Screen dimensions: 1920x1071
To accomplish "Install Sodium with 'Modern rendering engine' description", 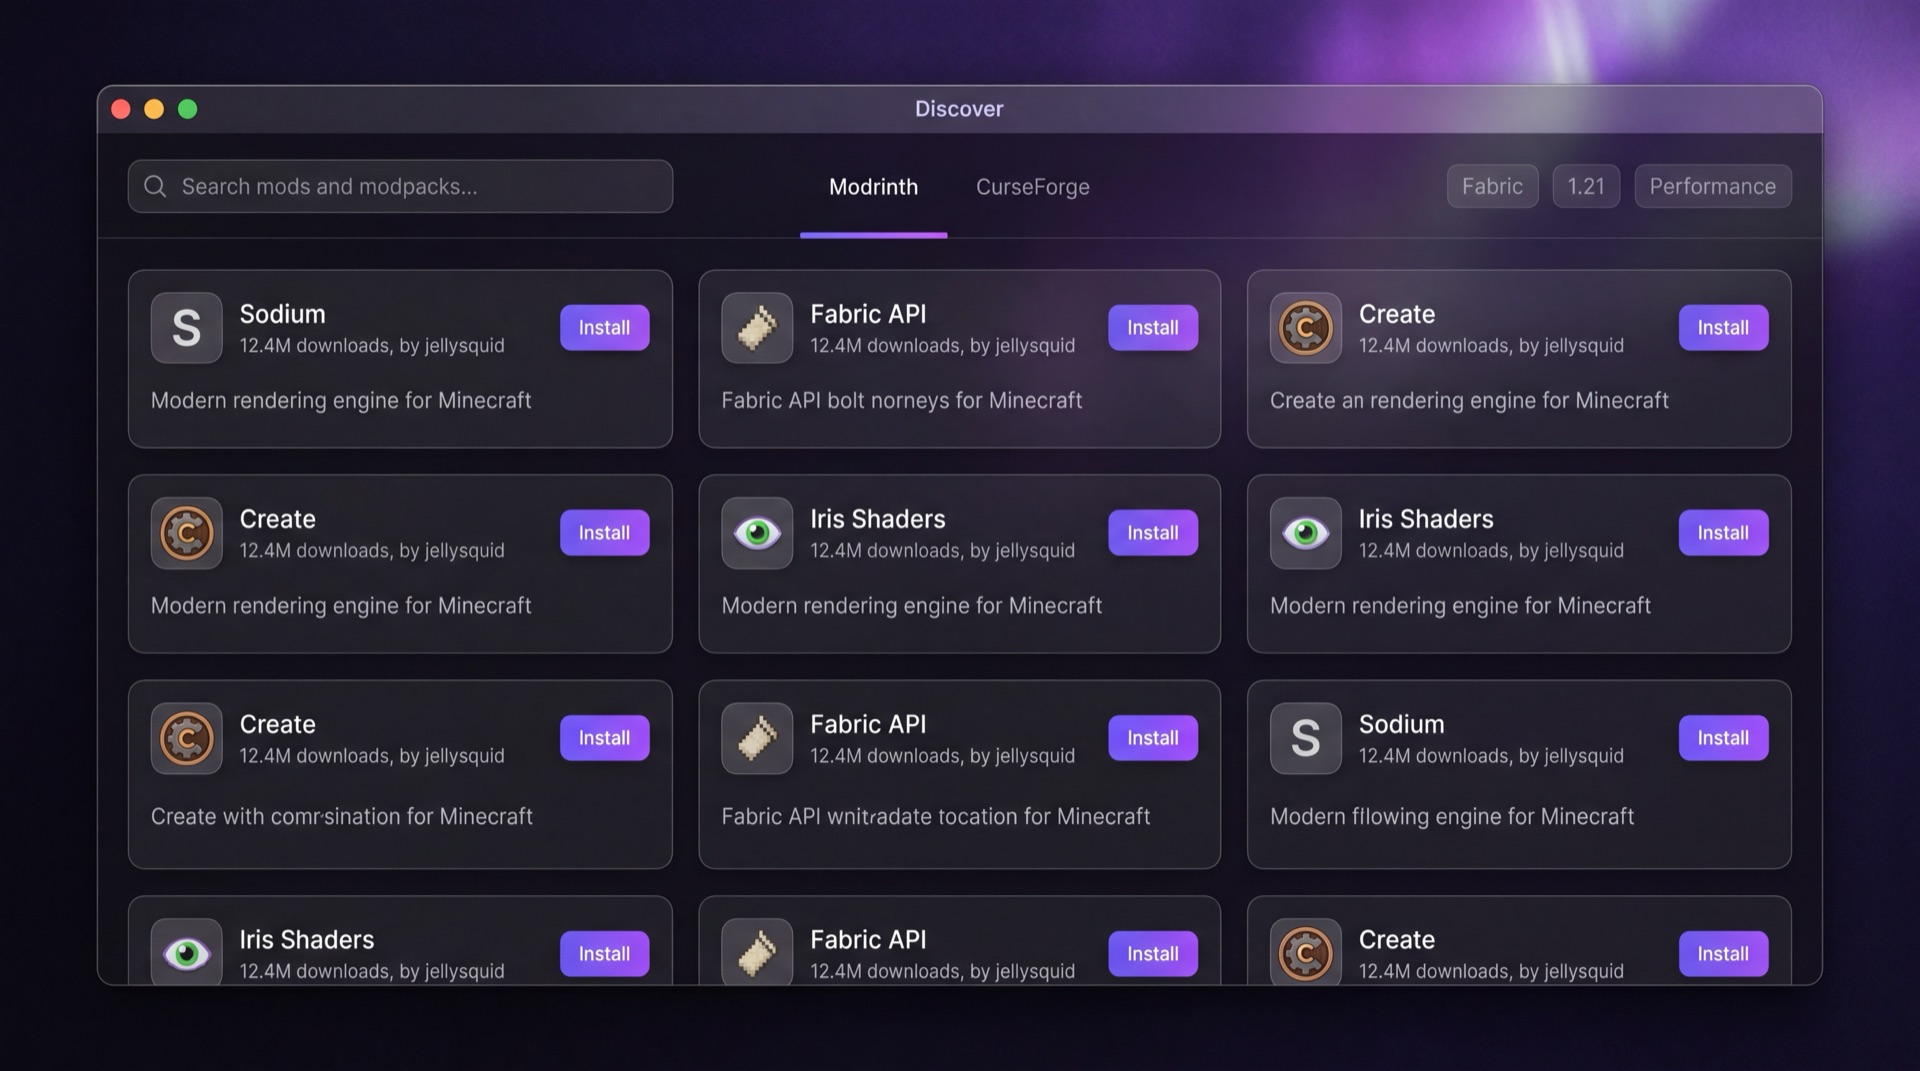I will pos(604,328).
